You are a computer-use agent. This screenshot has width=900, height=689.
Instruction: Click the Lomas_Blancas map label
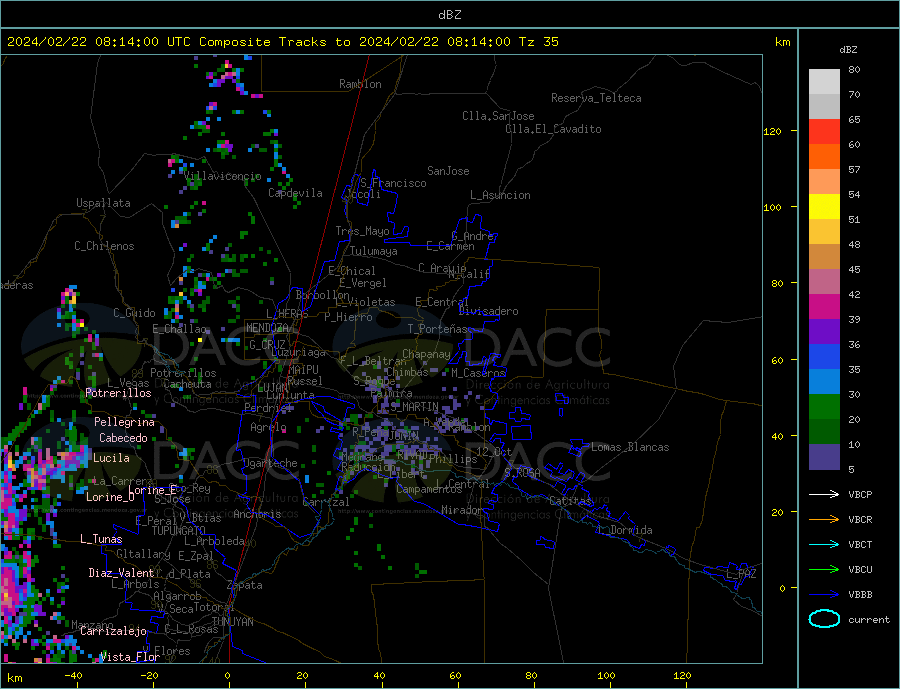tap(630, 447)
